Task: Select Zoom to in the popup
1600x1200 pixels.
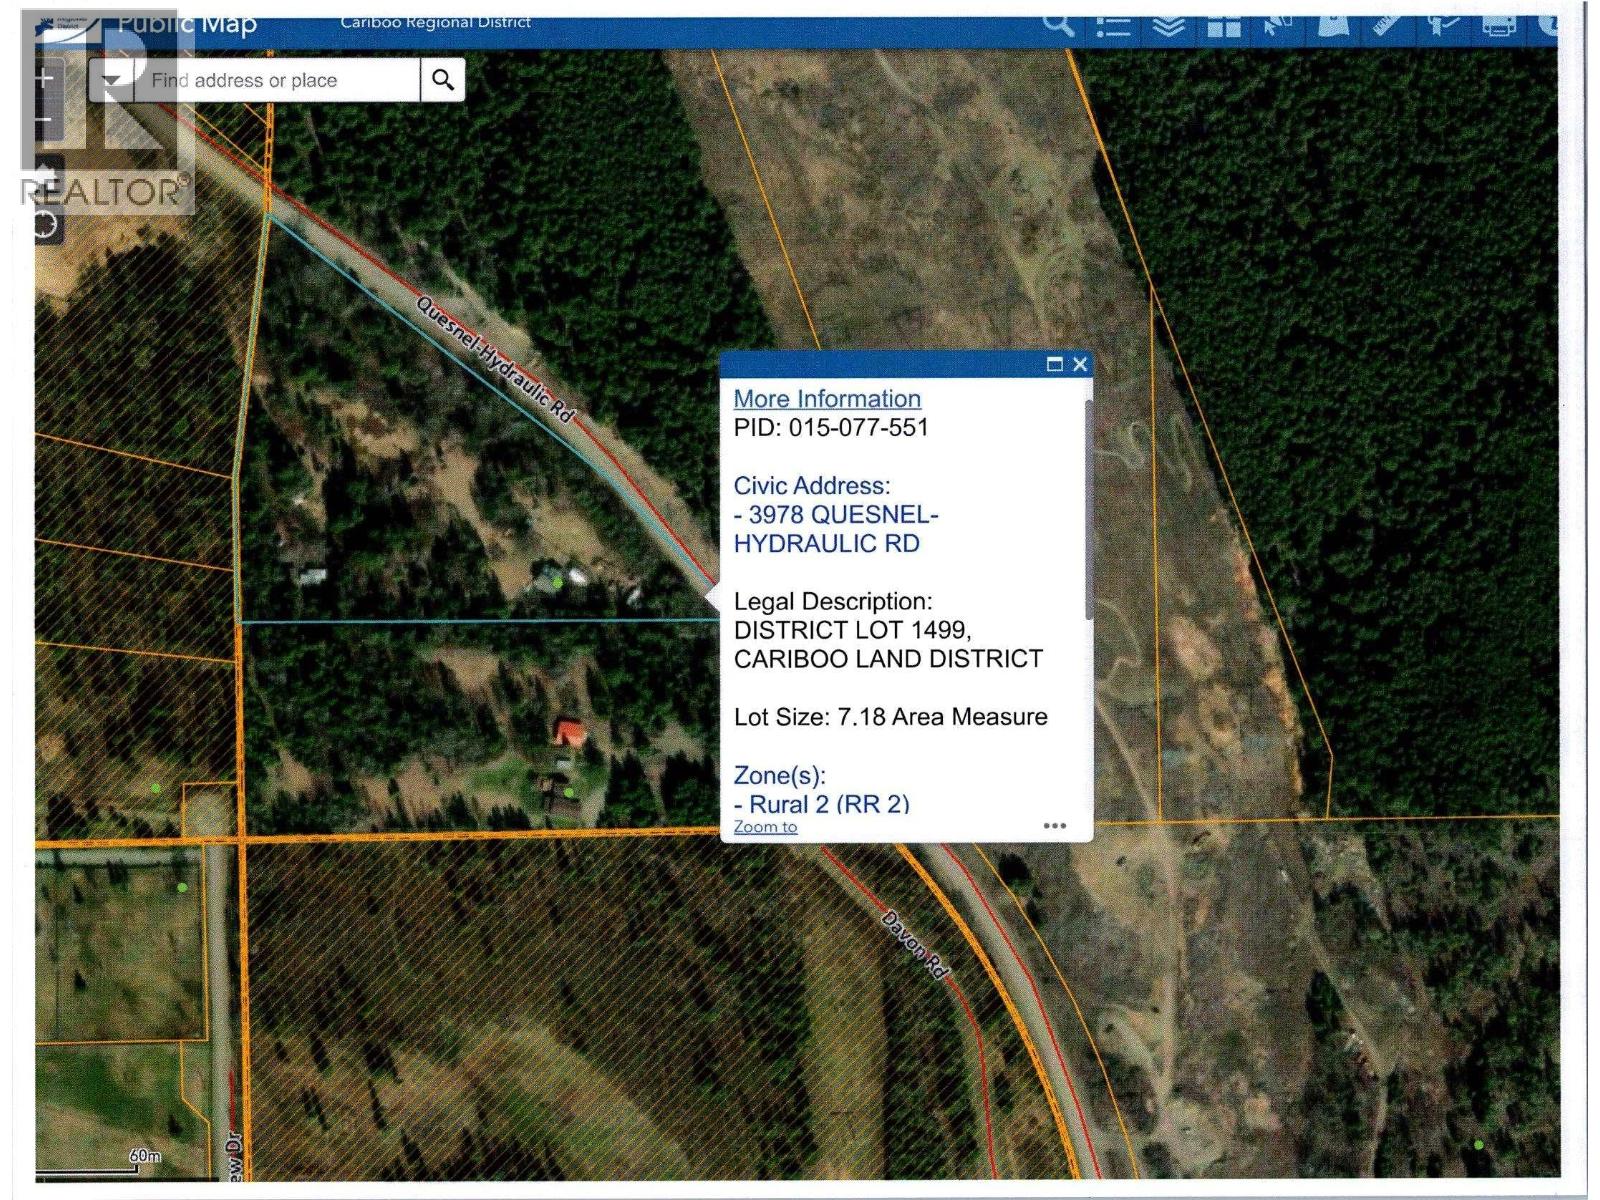Action: click(764, 827)
